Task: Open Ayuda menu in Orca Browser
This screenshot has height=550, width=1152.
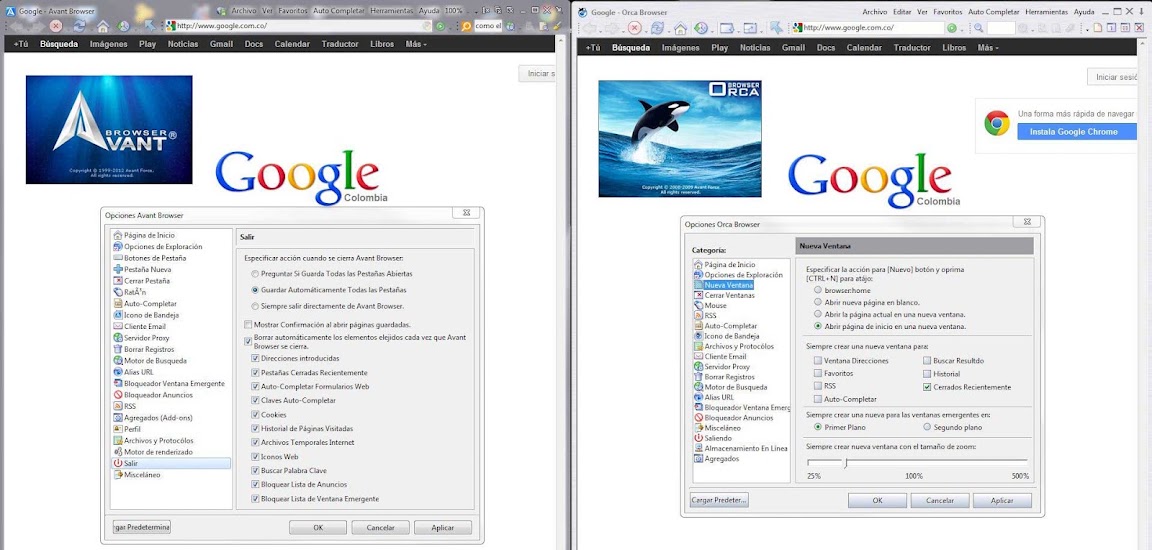Action: click(1084, 12)
